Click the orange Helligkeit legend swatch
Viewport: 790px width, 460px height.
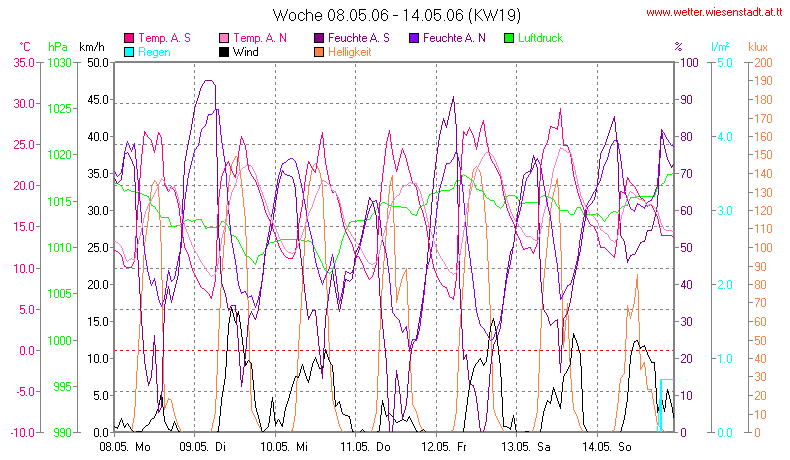pos(319,52)
